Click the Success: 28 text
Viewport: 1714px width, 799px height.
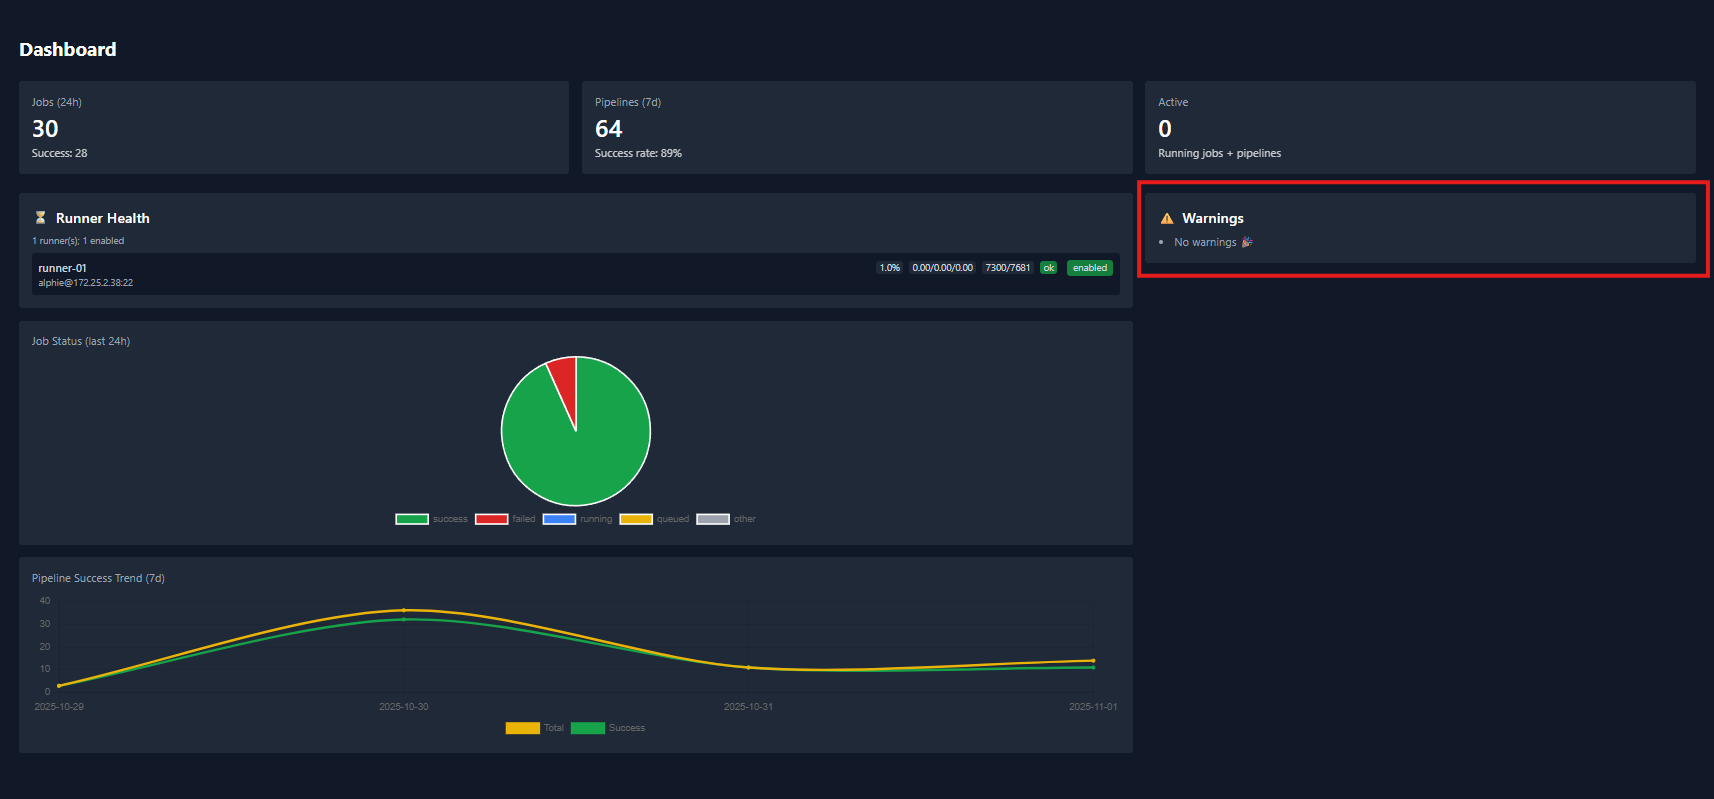59,153
